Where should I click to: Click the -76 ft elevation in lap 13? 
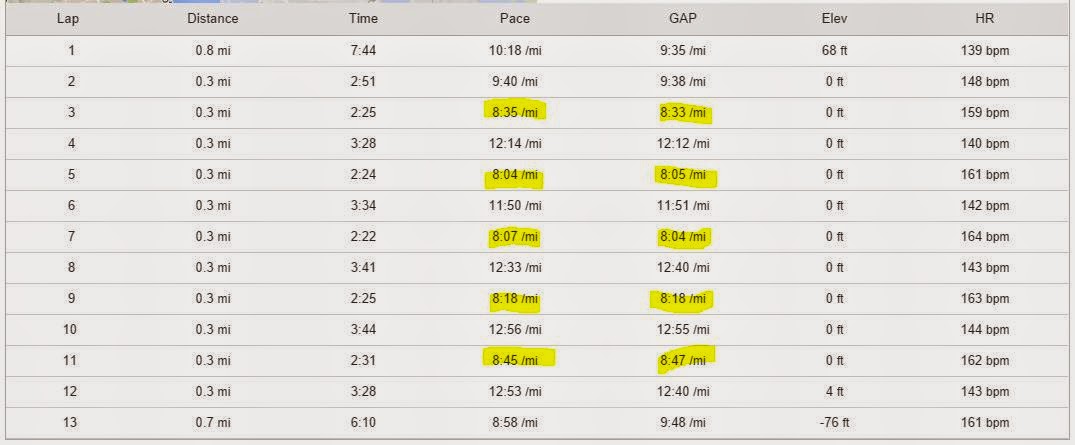click(x=834, y=423)
